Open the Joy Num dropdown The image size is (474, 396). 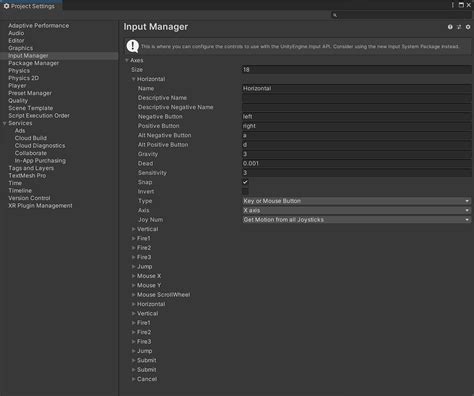tap(356, 220)
